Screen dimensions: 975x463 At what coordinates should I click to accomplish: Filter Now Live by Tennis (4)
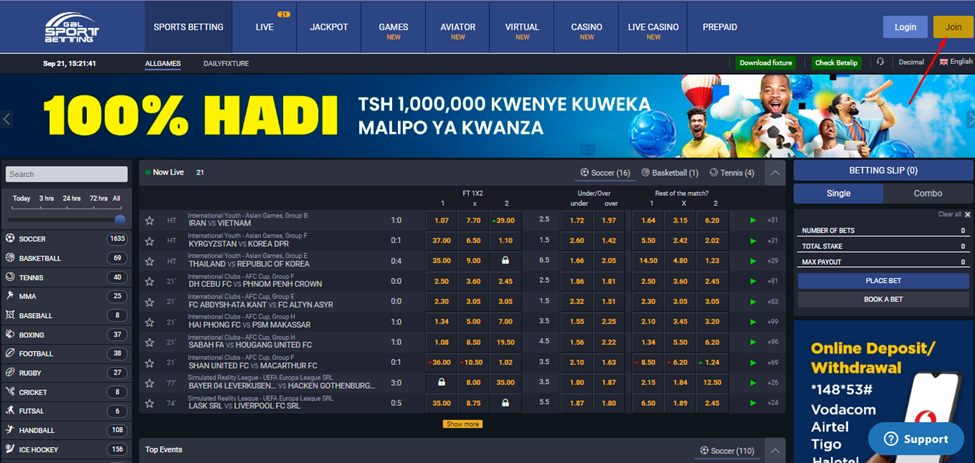[x=732, y=173]
